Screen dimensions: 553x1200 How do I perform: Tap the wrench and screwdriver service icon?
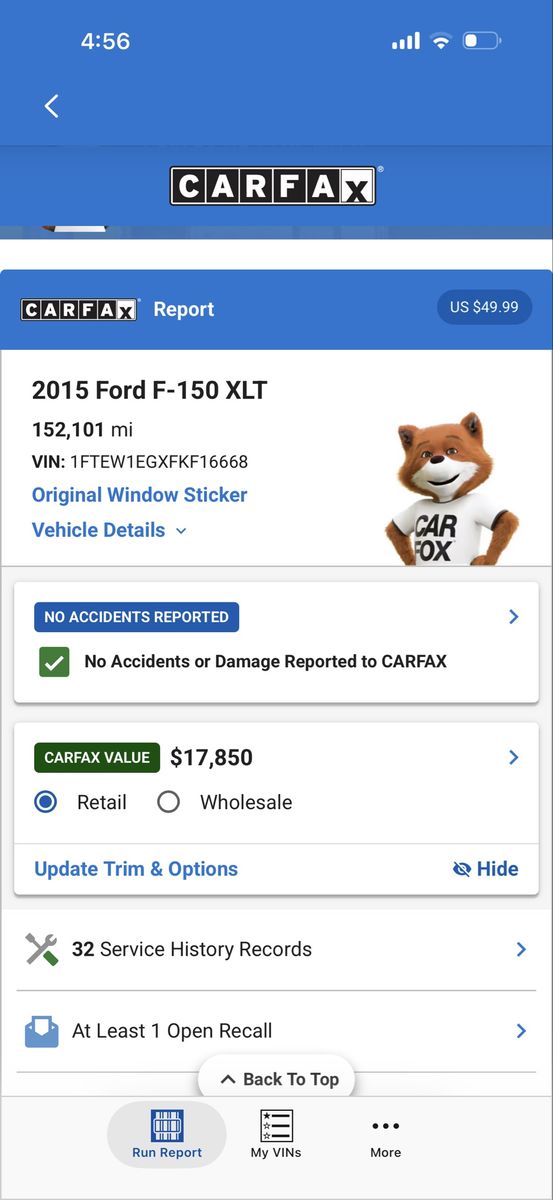point(42,949)
